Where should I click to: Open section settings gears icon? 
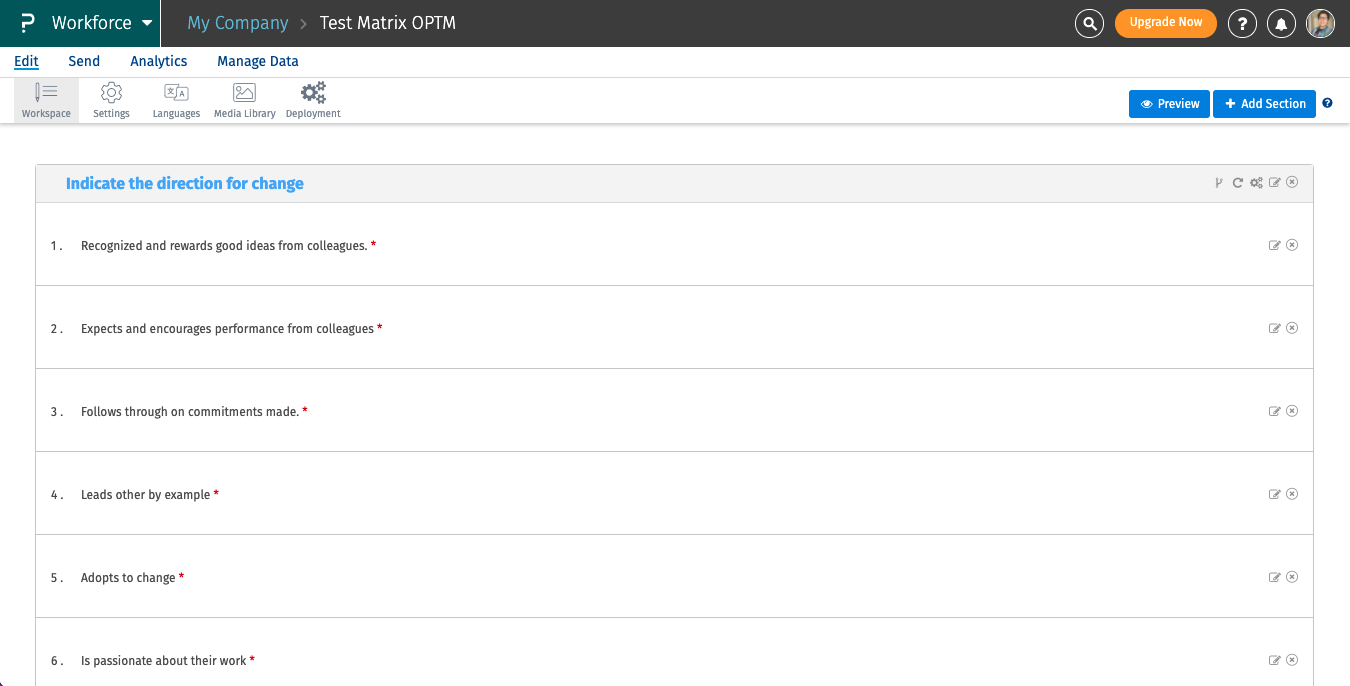point(1256,183)
